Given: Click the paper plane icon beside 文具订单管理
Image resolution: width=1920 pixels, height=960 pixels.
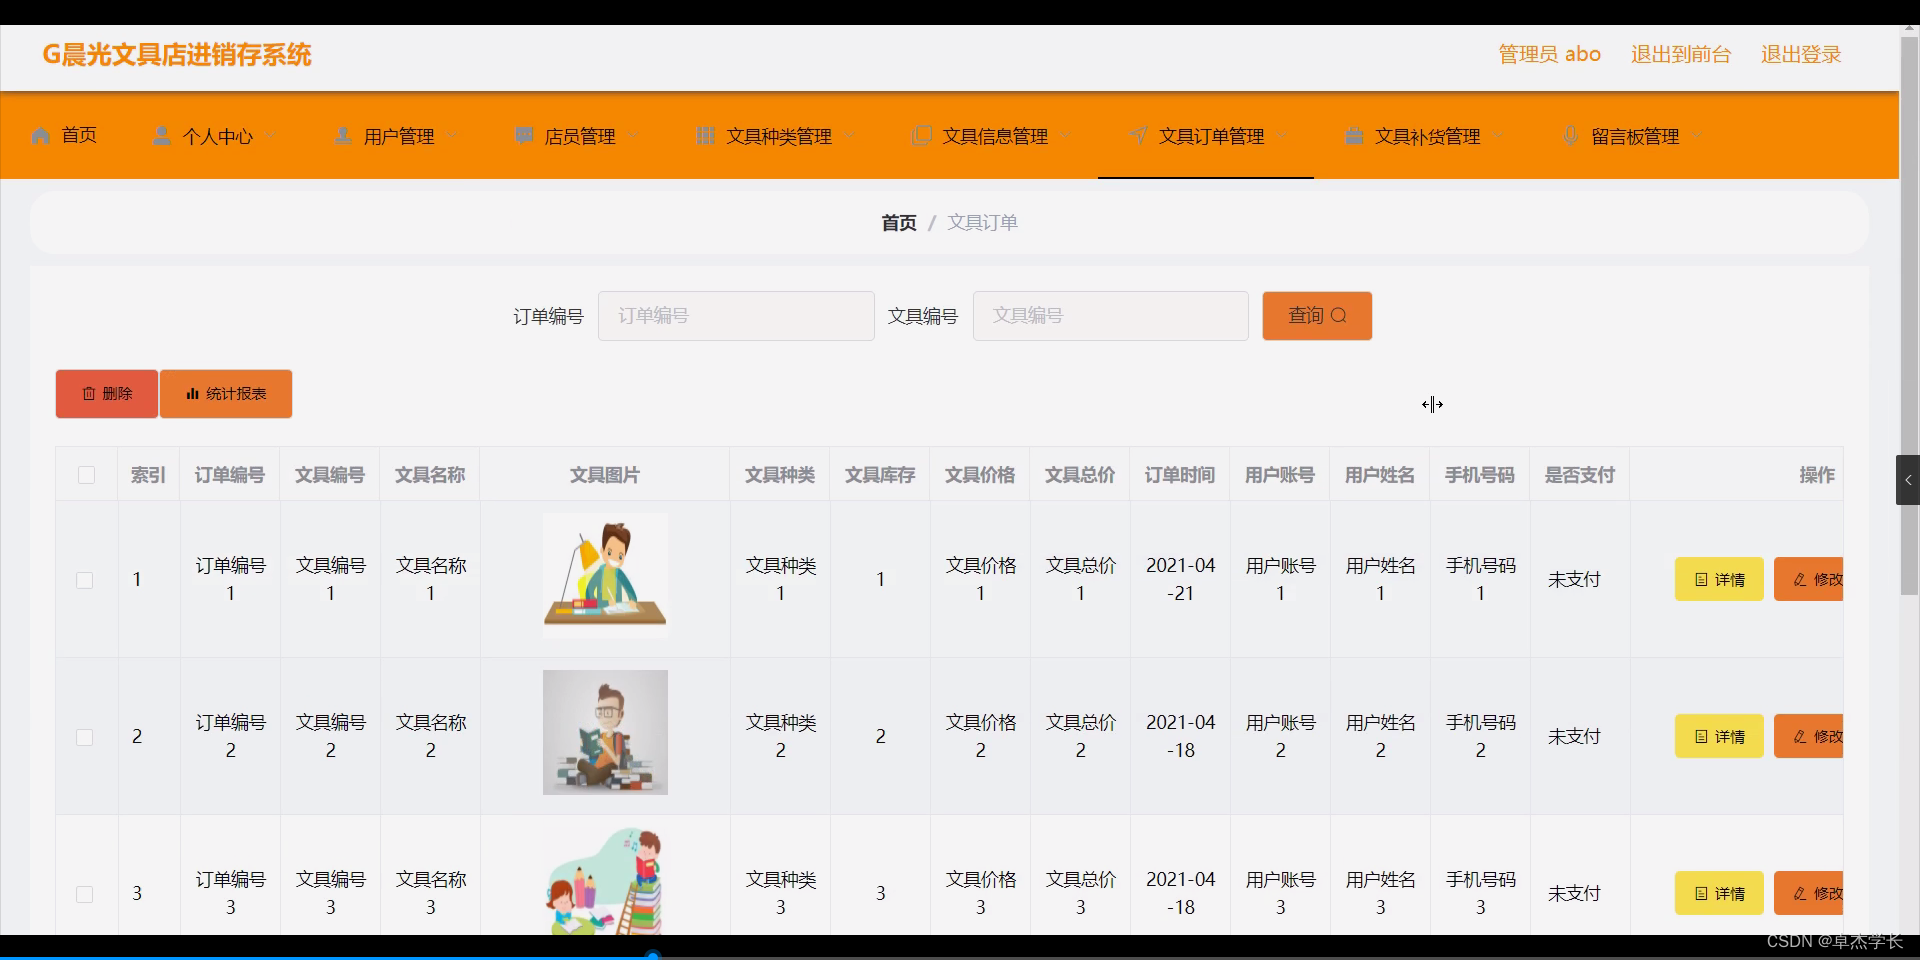Looking at the screenshot, I should click(x=1138, y=136).
